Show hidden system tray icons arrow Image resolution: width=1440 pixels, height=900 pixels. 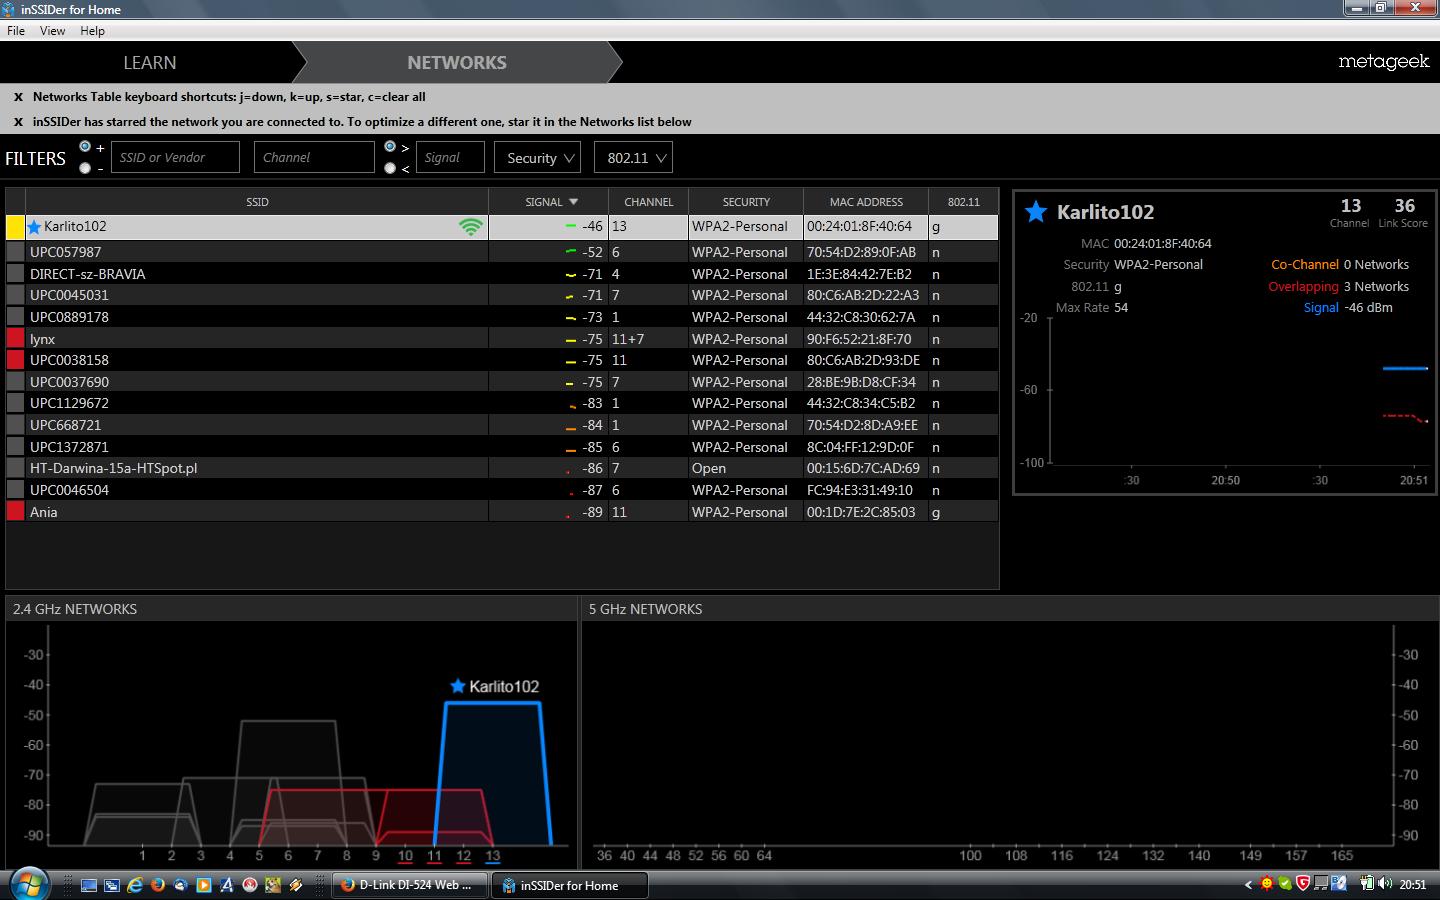[x=1248, y=885]
